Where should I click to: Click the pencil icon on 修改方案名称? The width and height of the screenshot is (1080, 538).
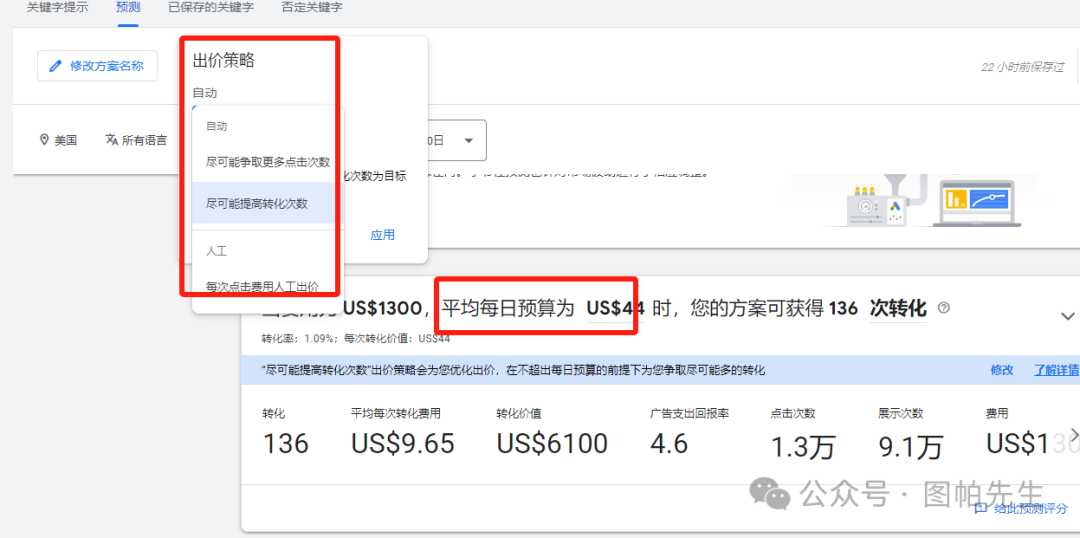coord(55,66)
